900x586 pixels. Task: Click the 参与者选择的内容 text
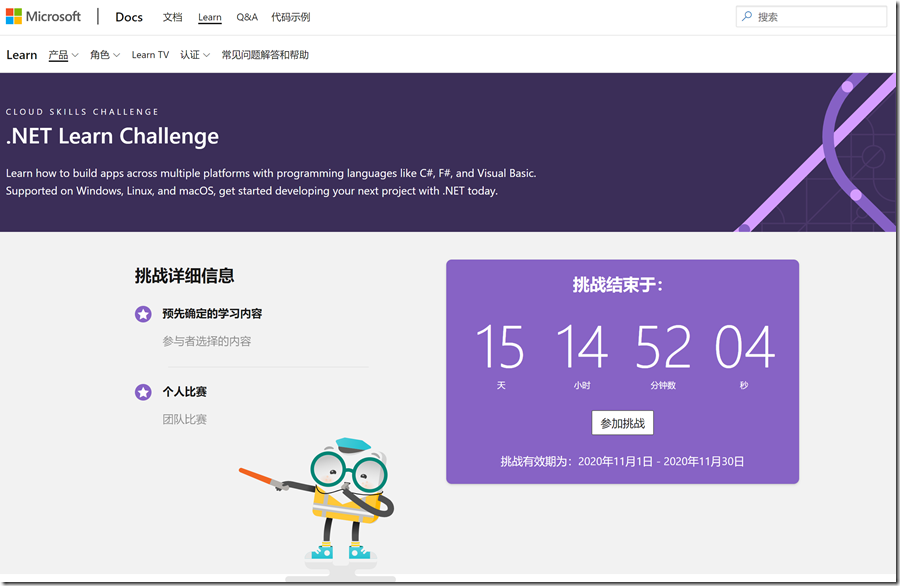click(x=207, y=341)
